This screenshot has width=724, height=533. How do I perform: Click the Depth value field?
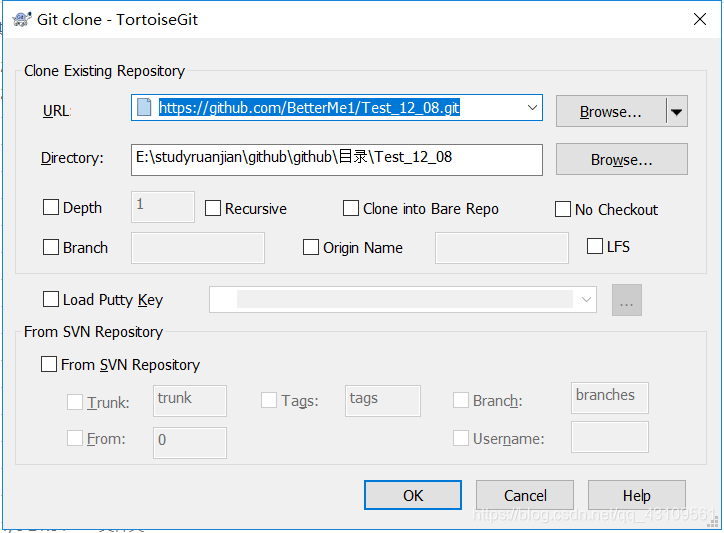tap(163, 207)
